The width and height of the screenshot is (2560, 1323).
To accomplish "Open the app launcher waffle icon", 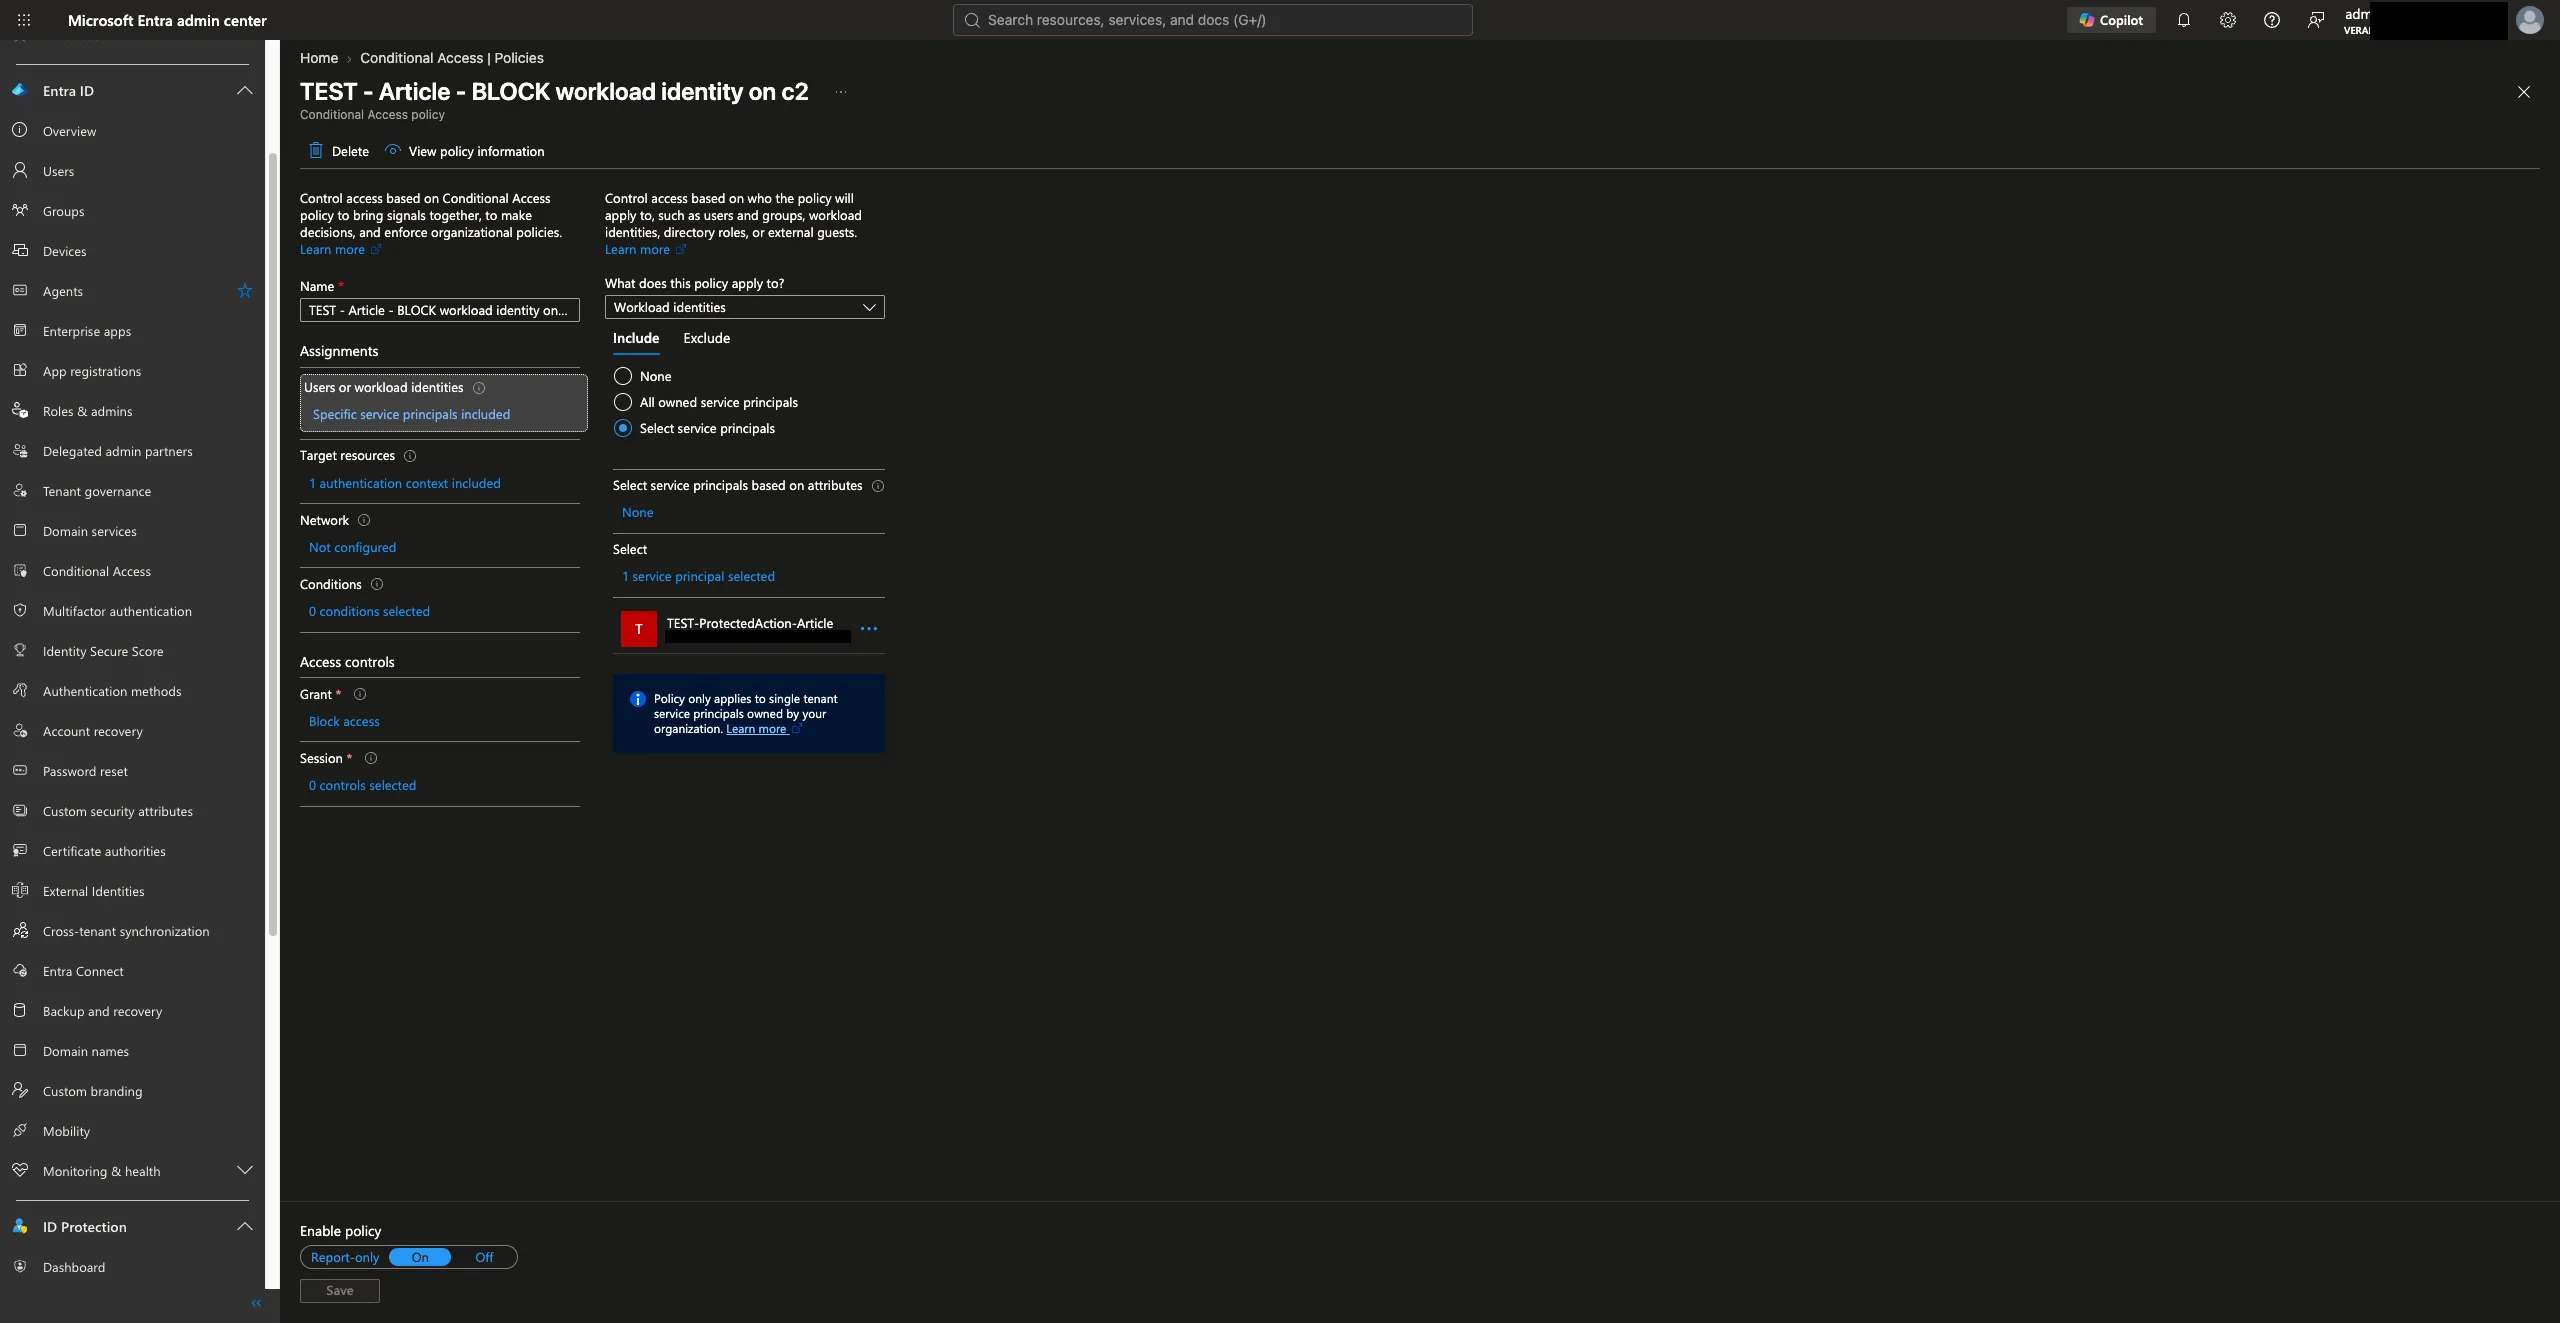I will point(24,20).
